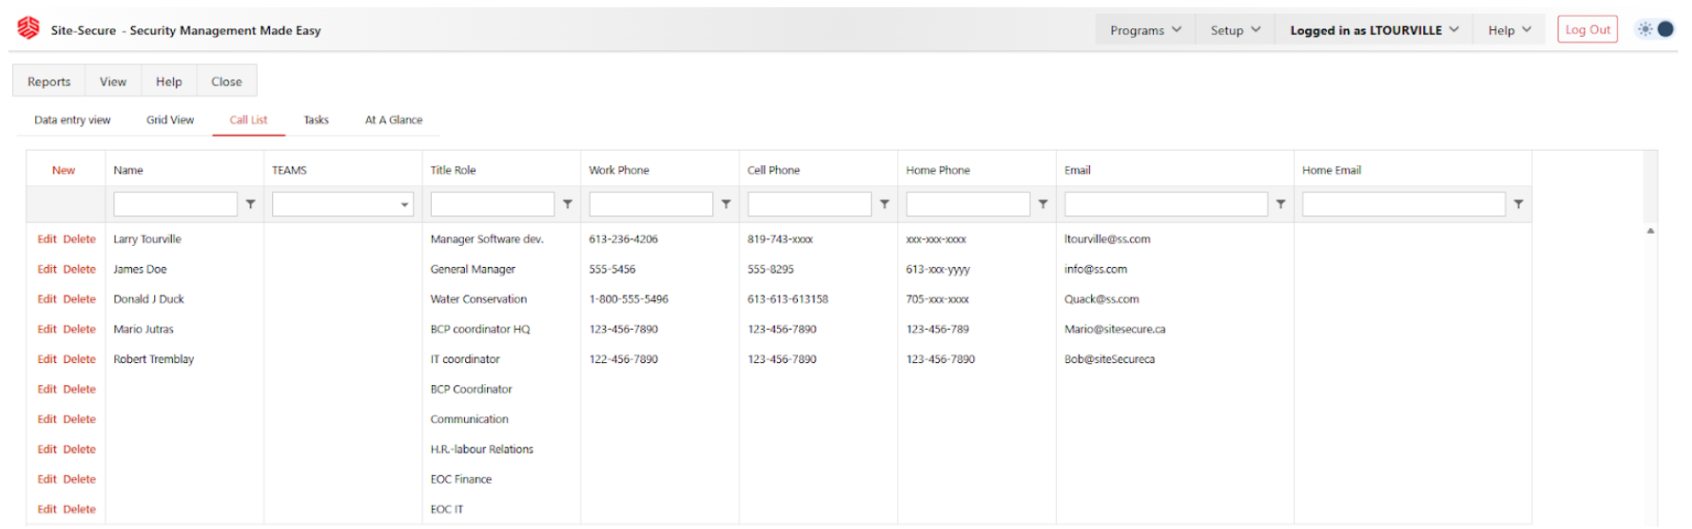Toggle the dark/light theme switch

tap(1655, 29)
